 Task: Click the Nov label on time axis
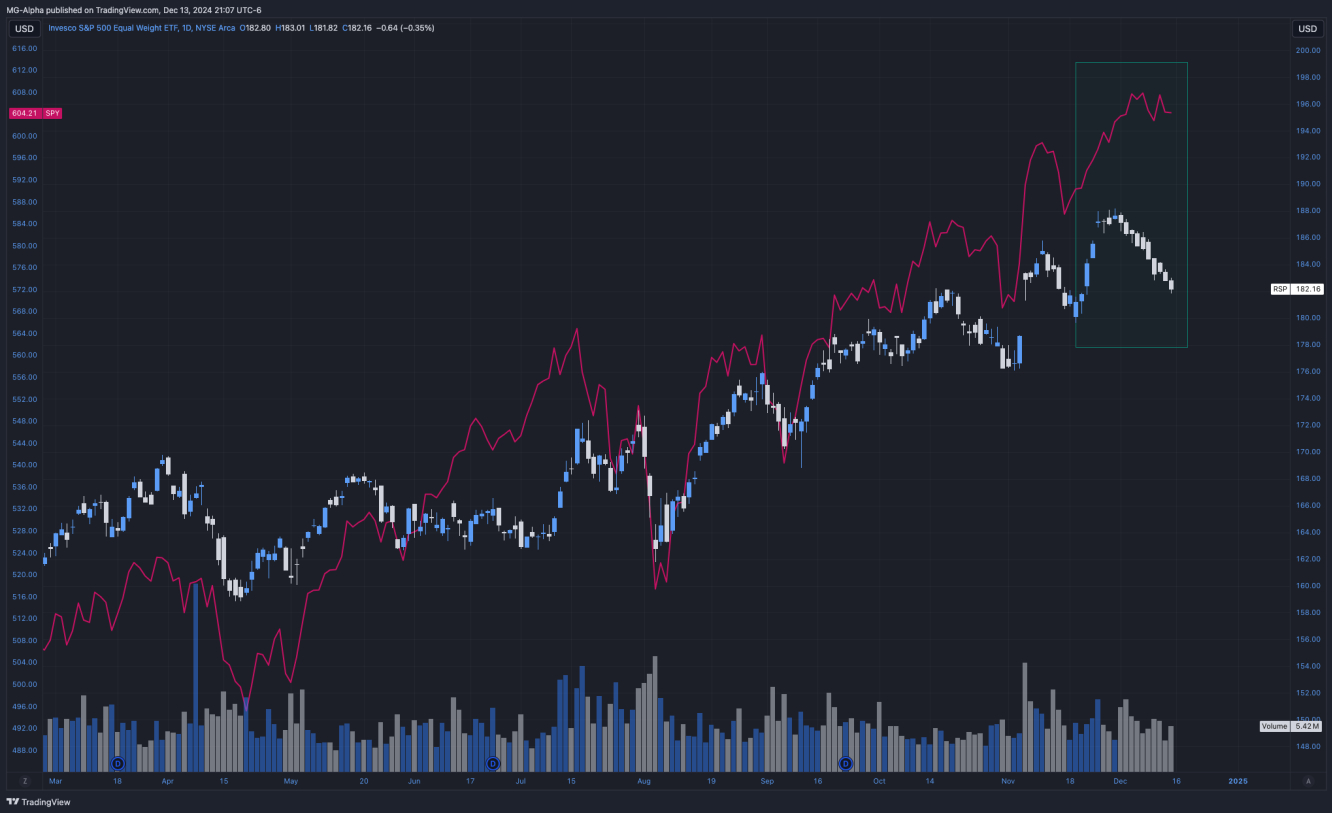click(1007, 780)
